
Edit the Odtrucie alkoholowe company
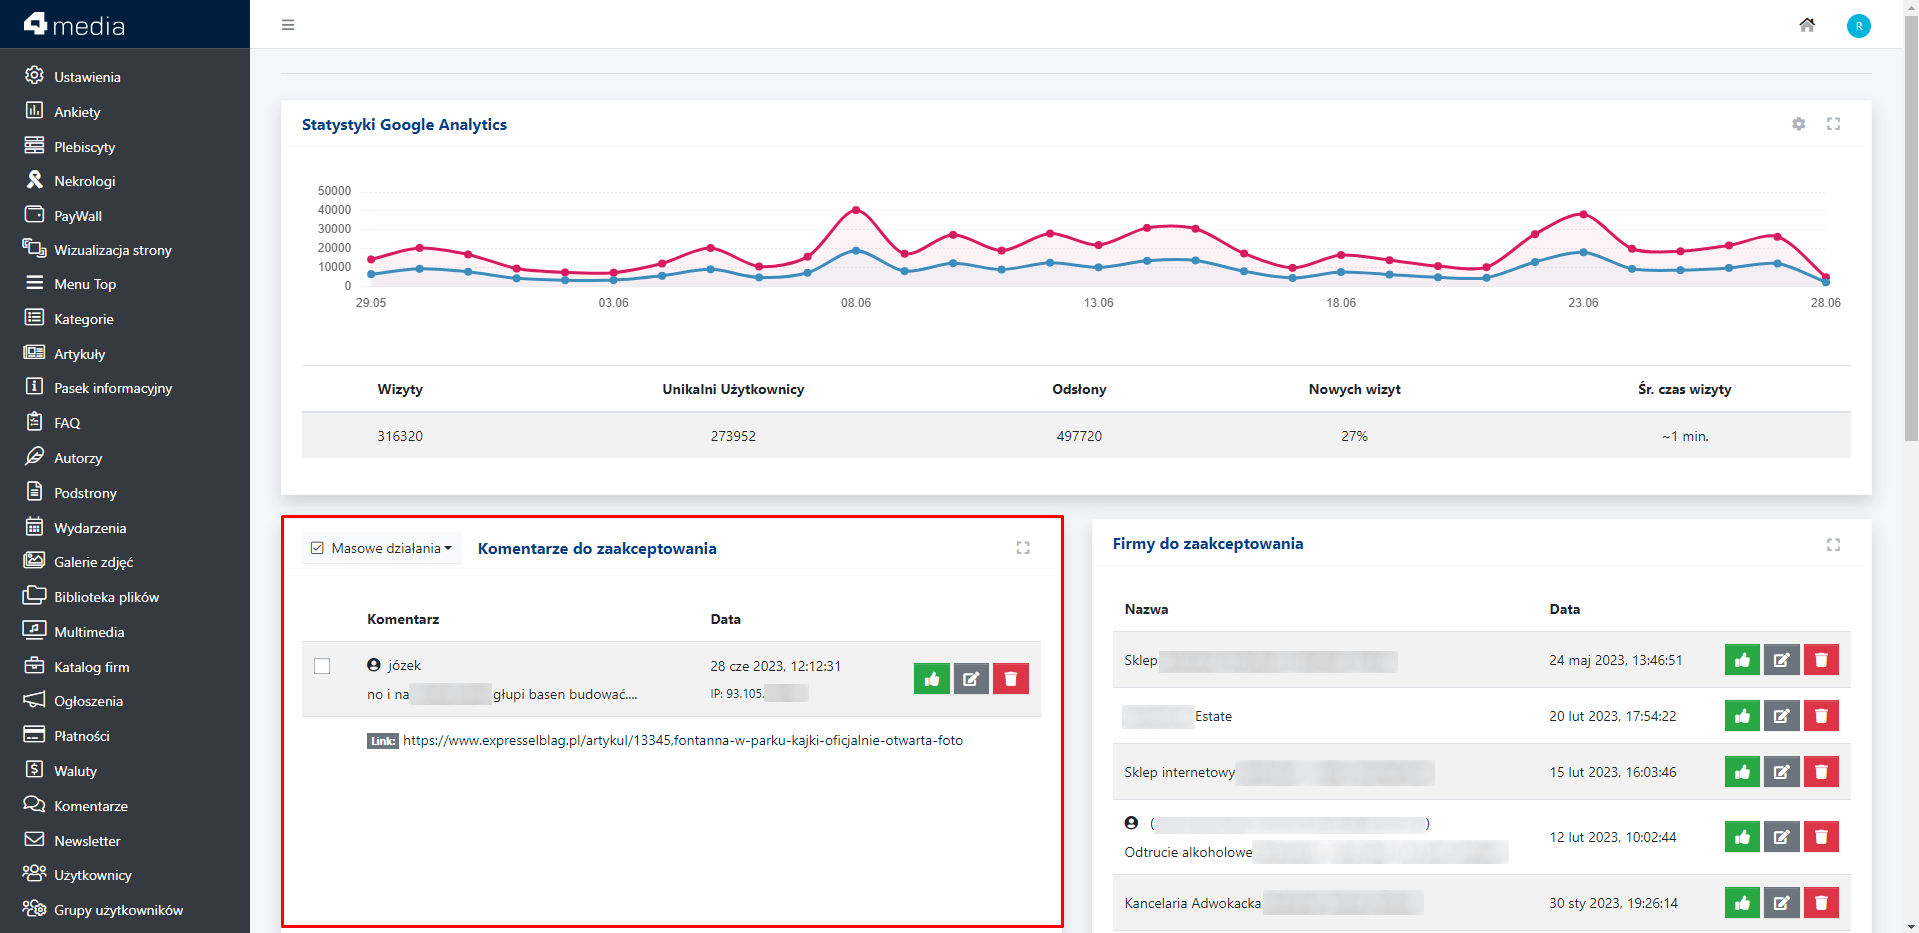pyautogui.click(x=1782, y=837)
